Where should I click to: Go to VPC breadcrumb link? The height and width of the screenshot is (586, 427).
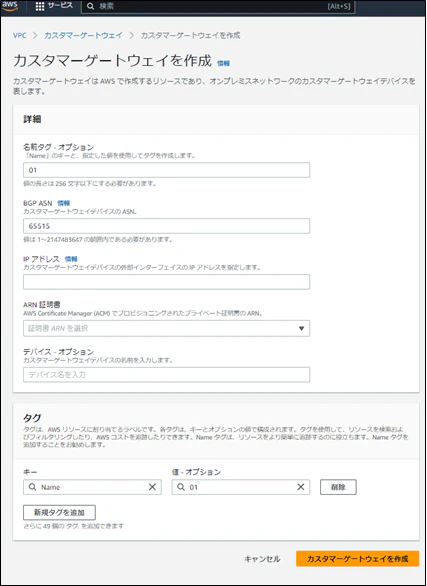pyautogui.click(x=19, y=36)
